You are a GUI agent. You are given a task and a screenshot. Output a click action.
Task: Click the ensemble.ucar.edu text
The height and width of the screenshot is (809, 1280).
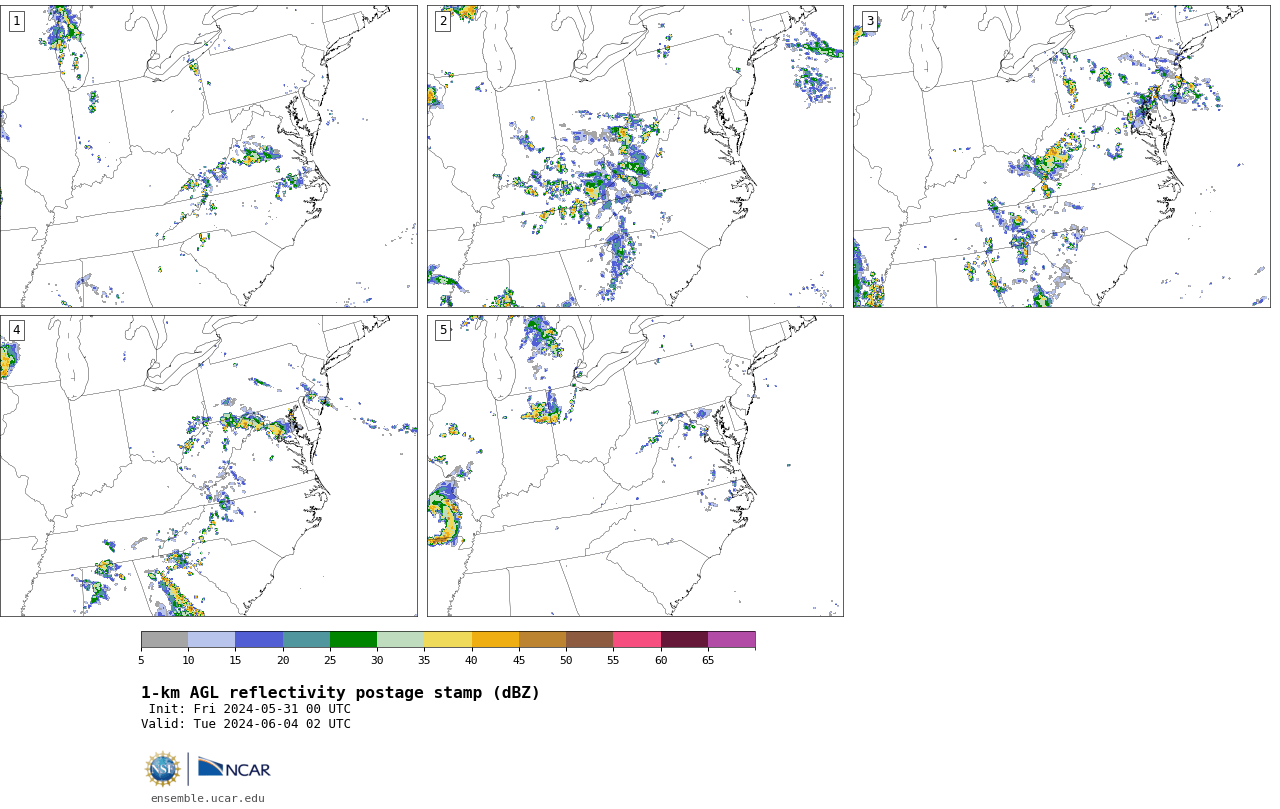click(208, 798)
